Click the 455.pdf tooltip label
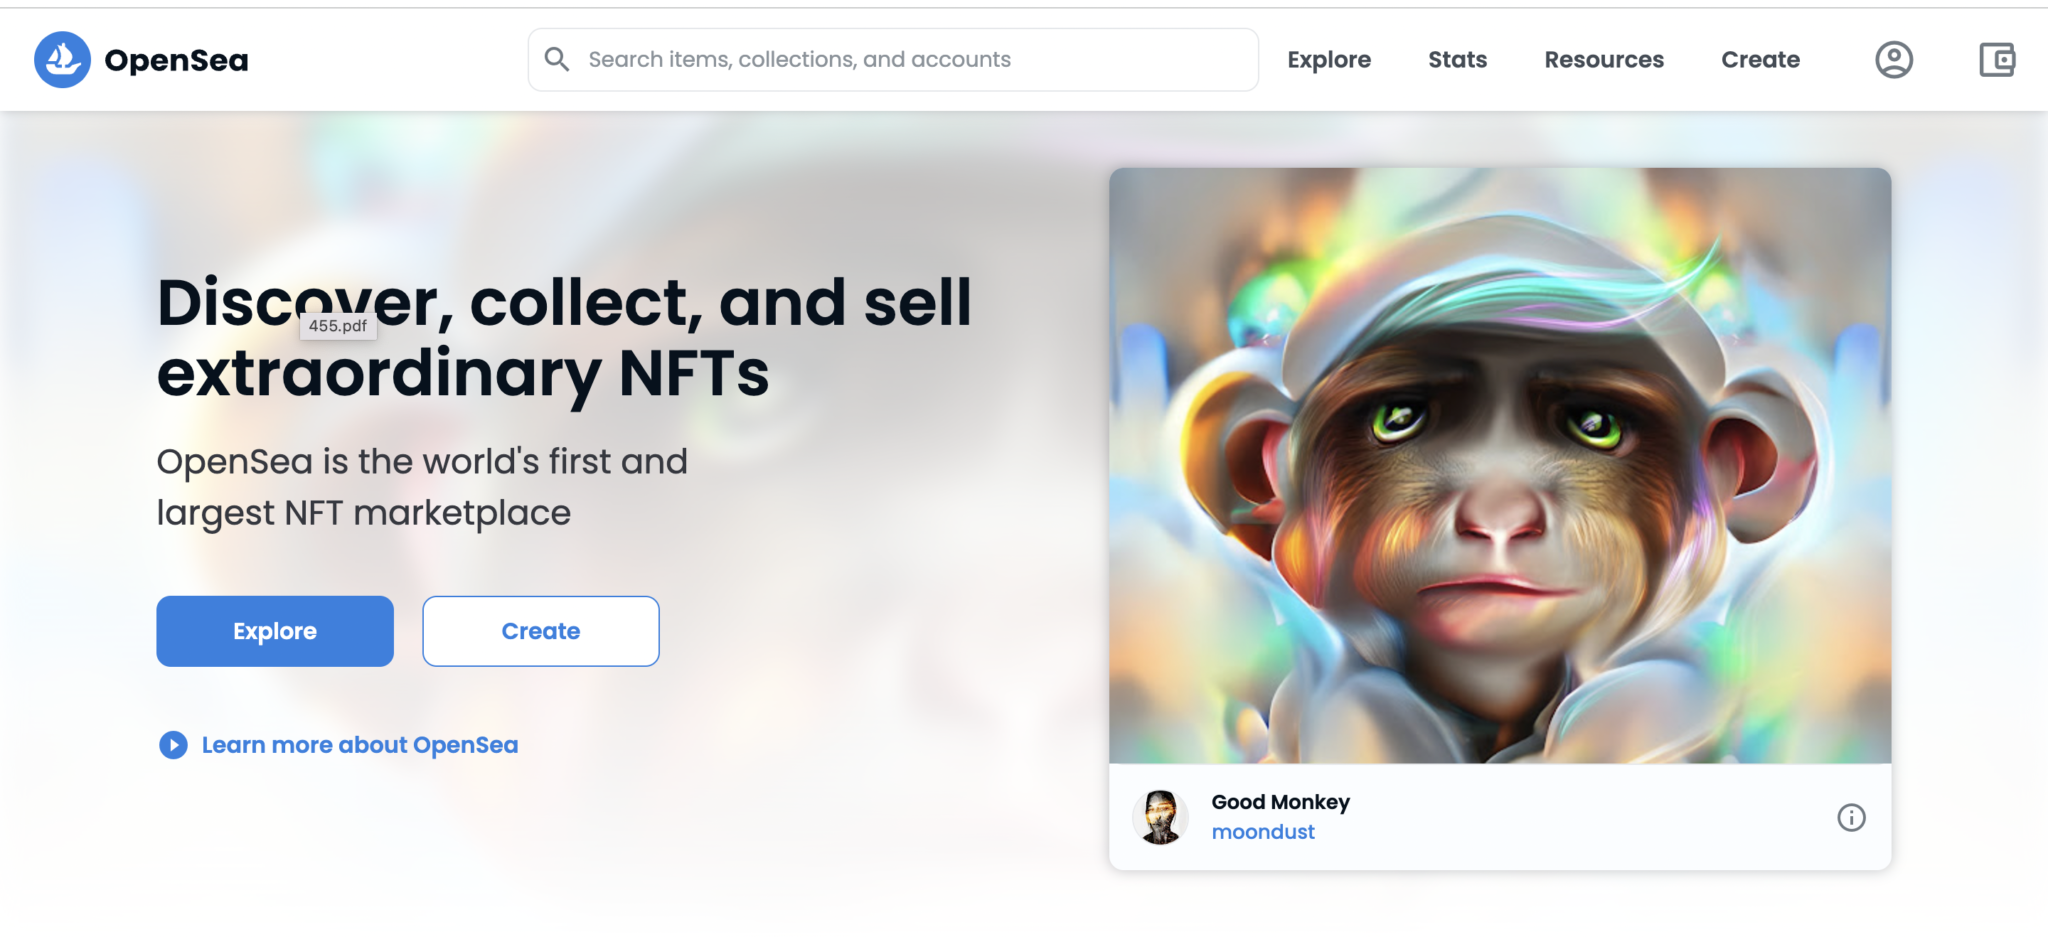This screenshot has width=2048, height=937. (338, 326)
